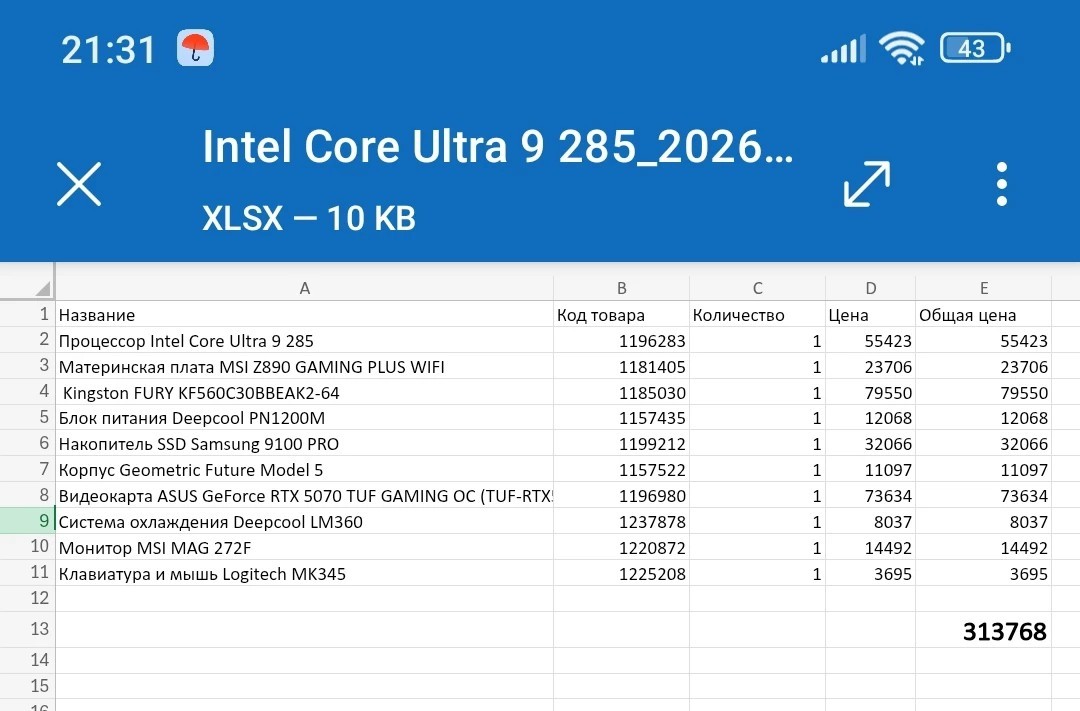The width and height of the screenshot is (1080, 711).
Task: Click the total cell 313768
Action: point(984,630)
